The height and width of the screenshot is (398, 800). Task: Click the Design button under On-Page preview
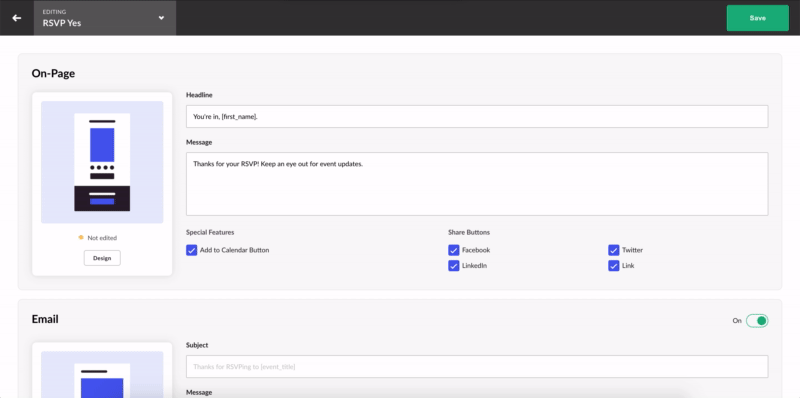click(x=102, y=258)
